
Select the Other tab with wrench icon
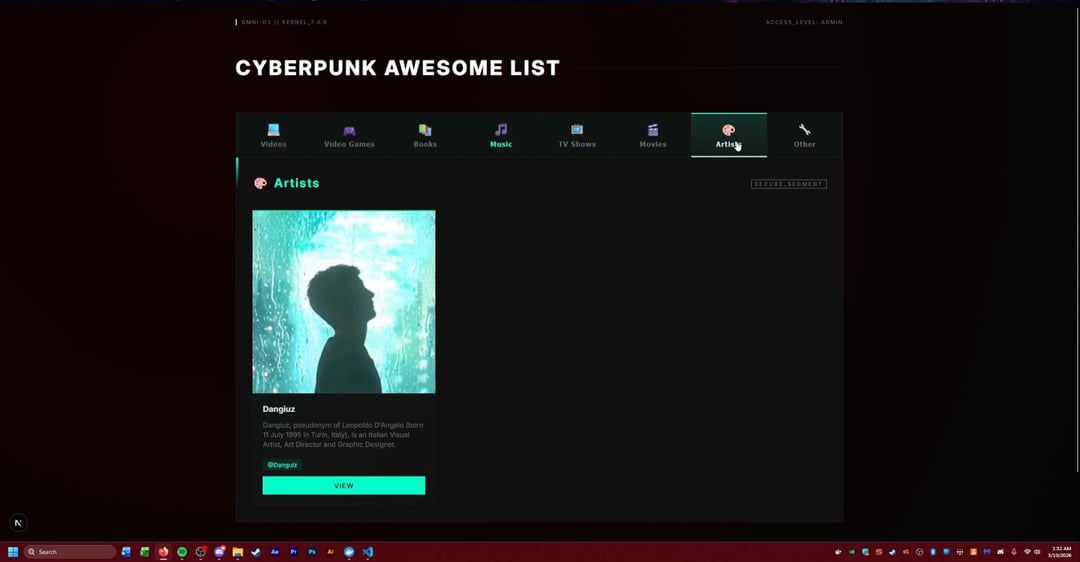[805, 136]
